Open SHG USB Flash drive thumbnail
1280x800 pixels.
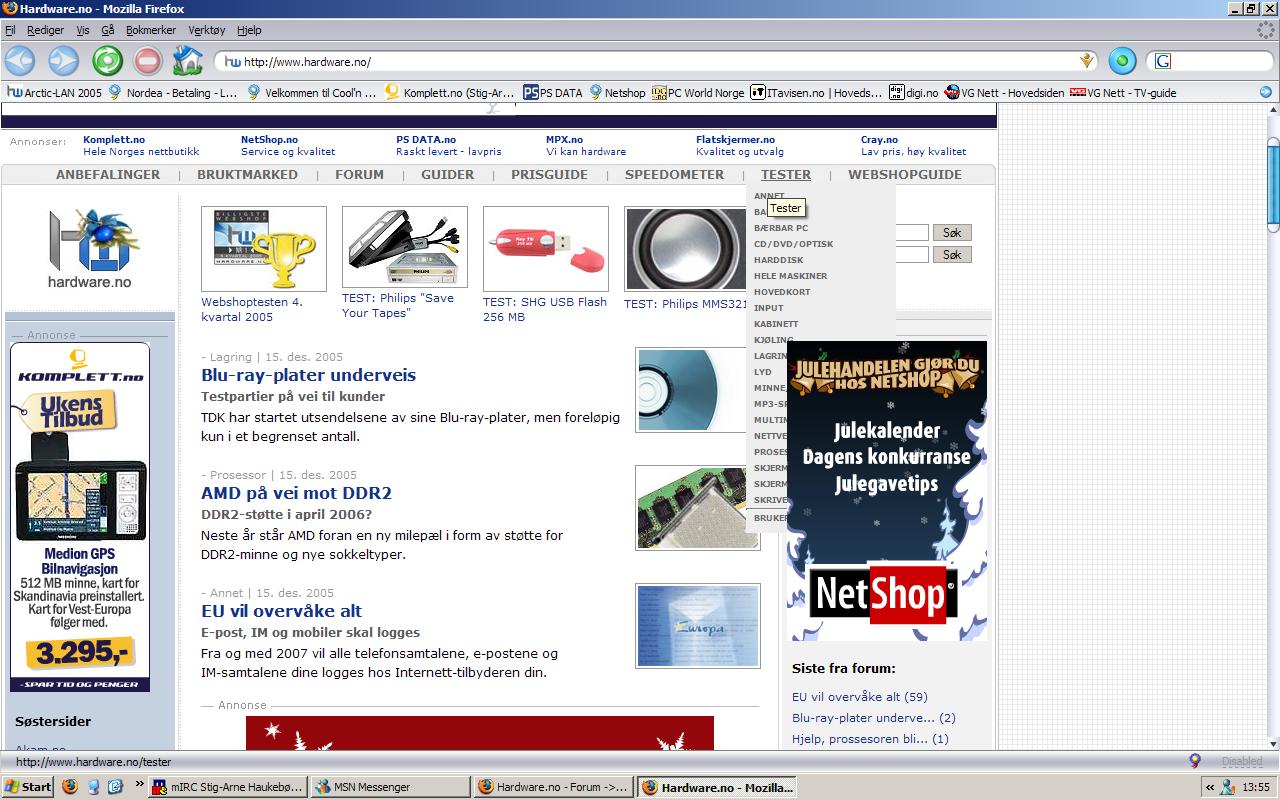point(546,249)
